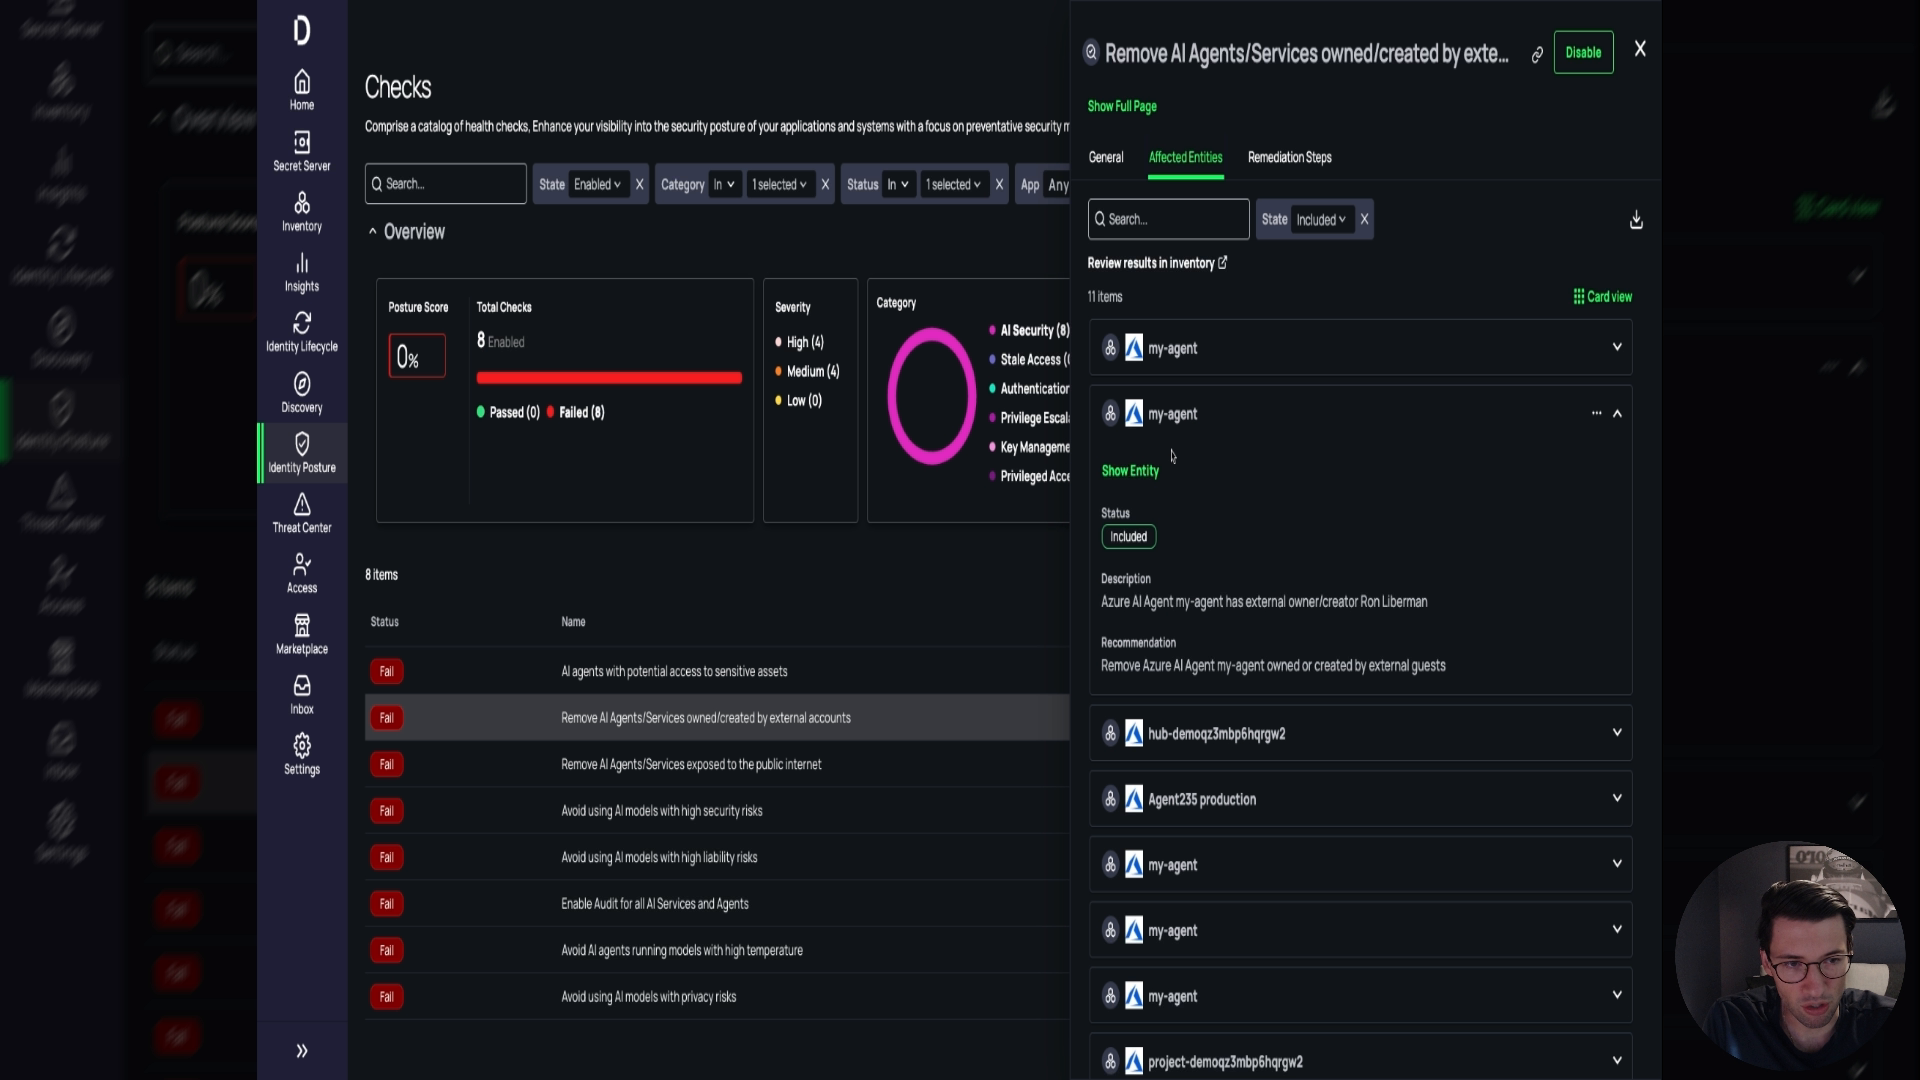Expand the hub-demoqz3mbp6hqrgw2 entity
Screen dimensions: 1920x1080
pyautogui.click(x=1618, y=732)
